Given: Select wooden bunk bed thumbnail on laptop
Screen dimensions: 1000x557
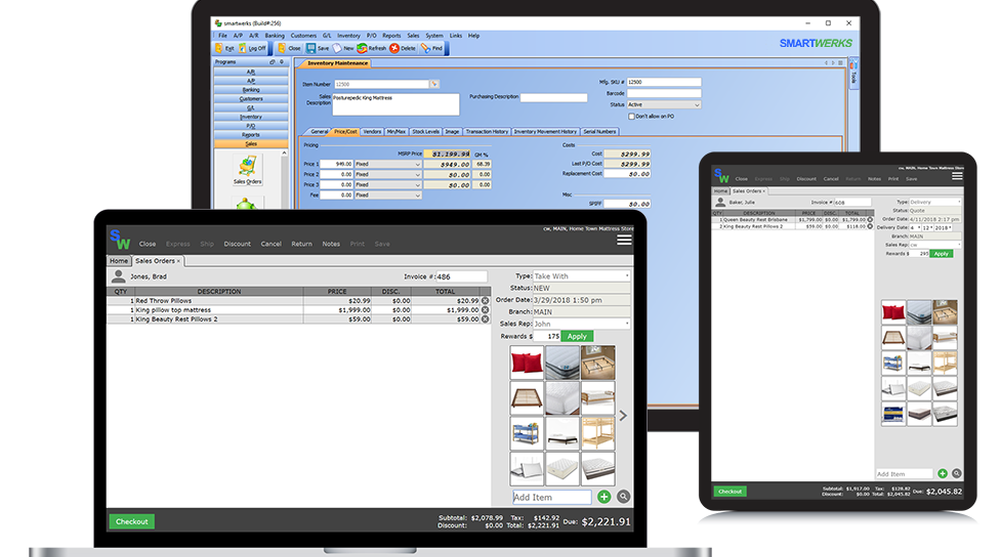Looking at the screenshot, I should click(598, 433).
